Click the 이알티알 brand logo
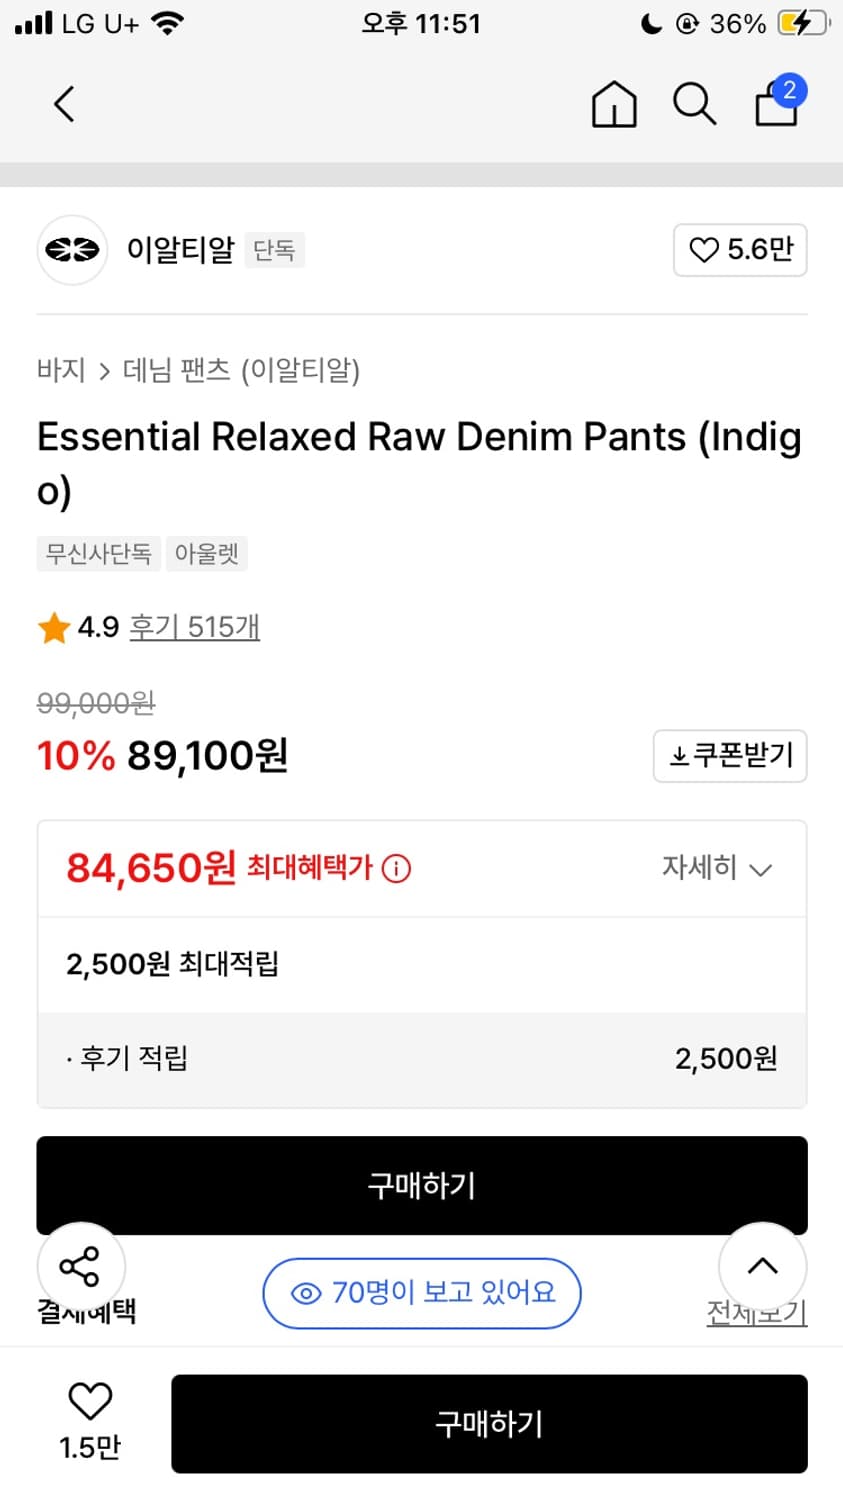Screen dimensions: 843x1500 pyautogui.click(x=72, y=250)
